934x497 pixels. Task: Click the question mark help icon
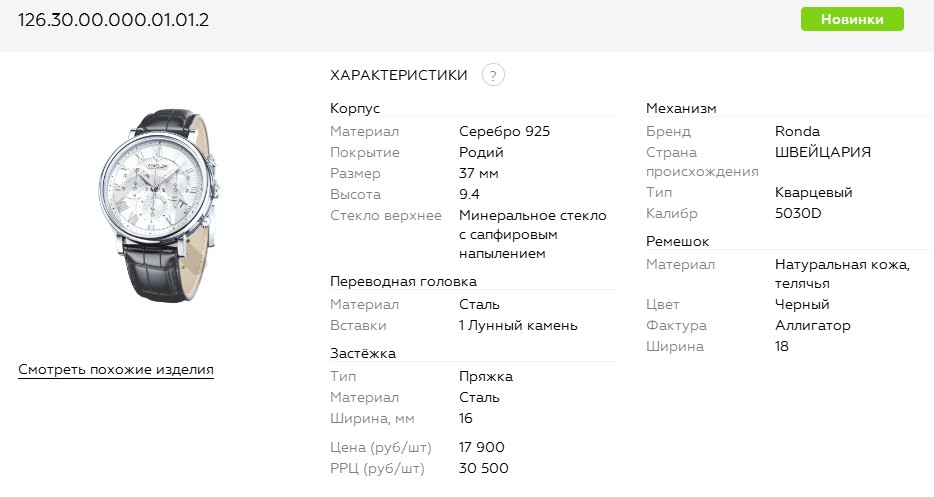(493, 75)
